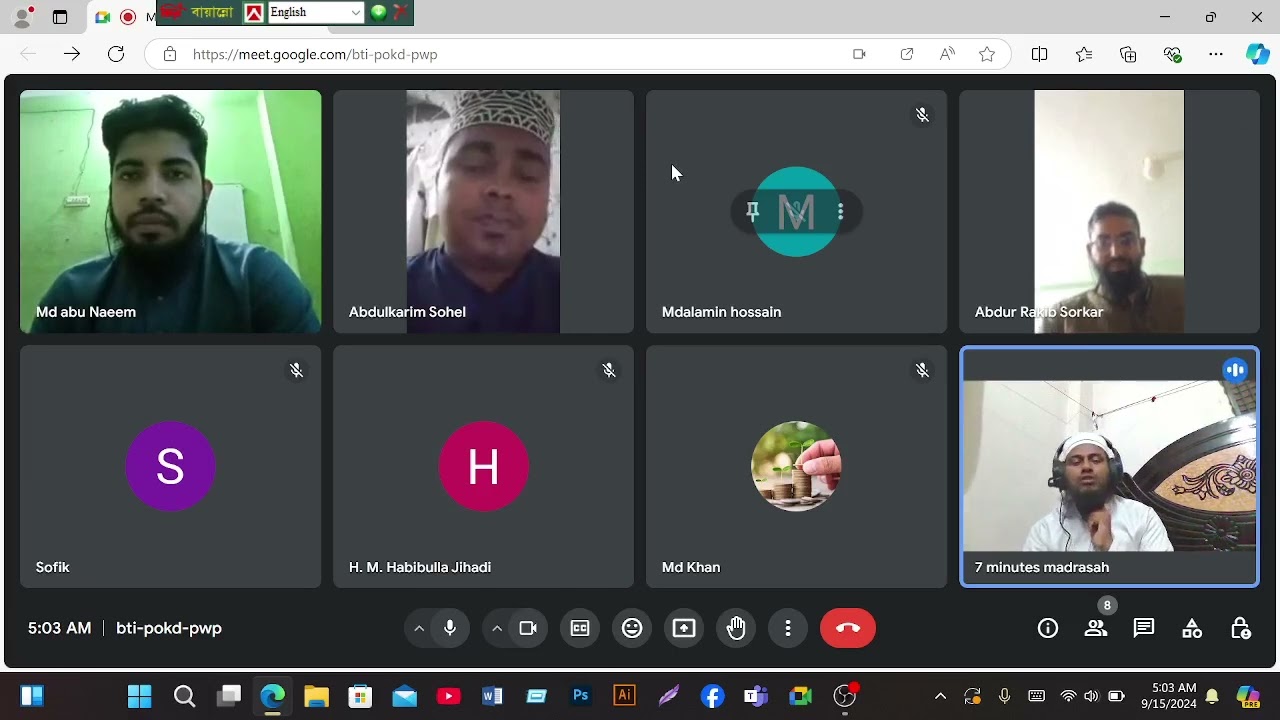Open File Explorer from the taskbar
Screen dimensions: 1280x720
[316, 696]
